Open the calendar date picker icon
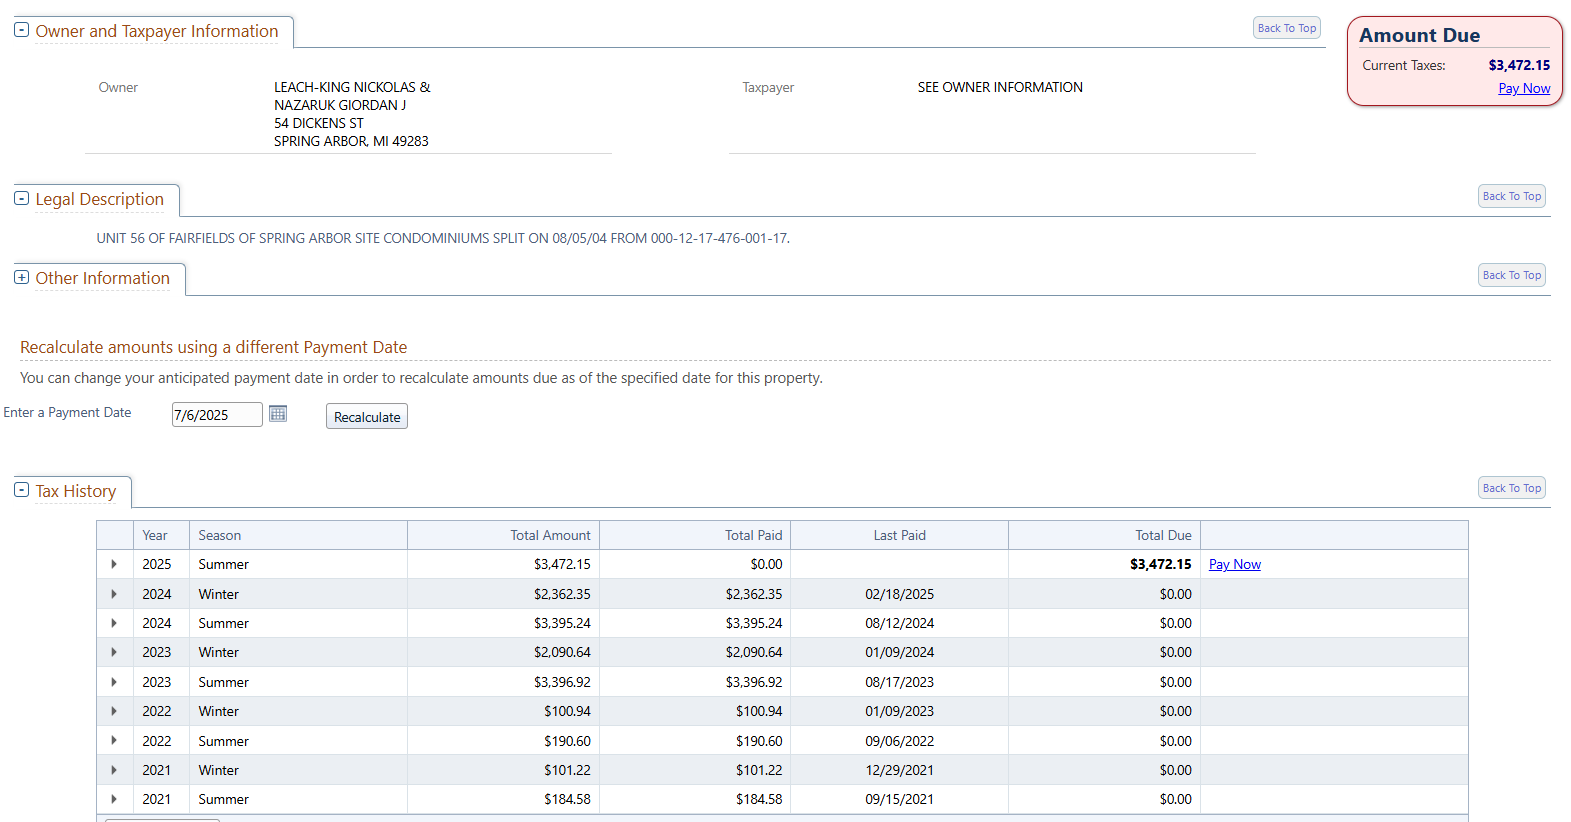Viewport: 1571px width, 822px height. (278, 414)
